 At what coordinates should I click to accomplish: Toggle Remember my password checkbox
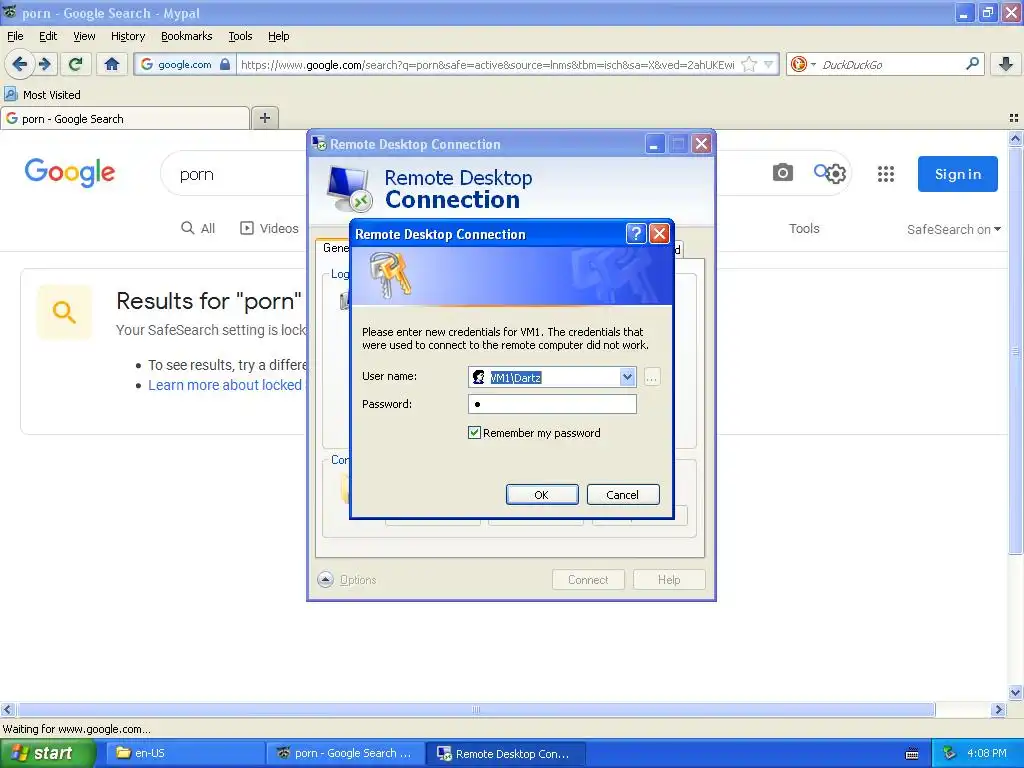475,432
